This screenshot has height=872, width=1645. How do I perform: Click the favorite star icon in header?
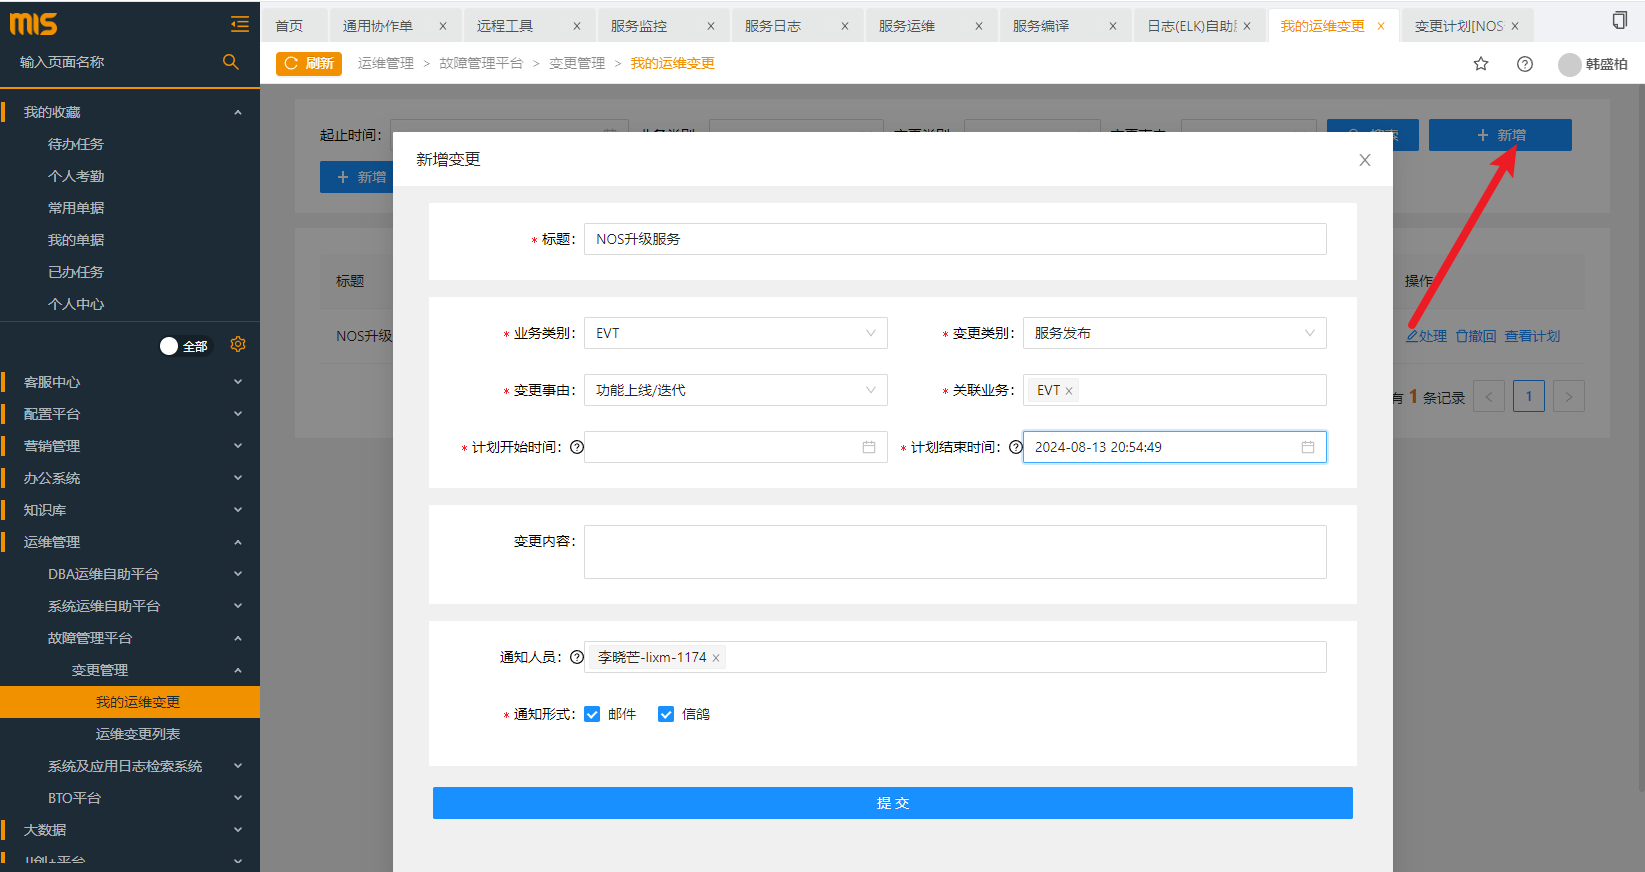coord(1481,64)
